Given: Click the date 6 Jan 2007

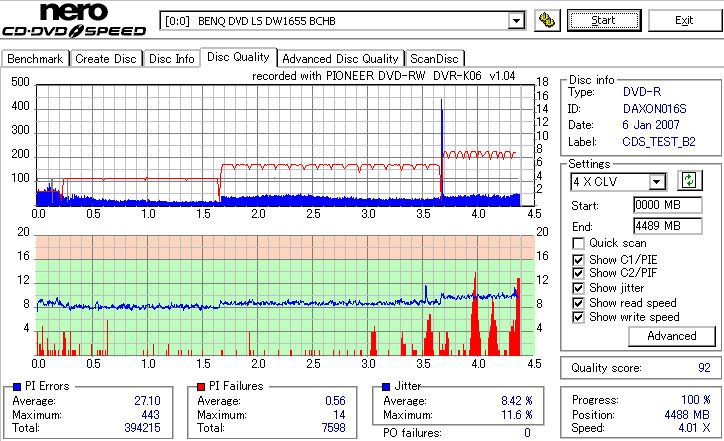Looking at the screenshot, I should tap(651, 125).
